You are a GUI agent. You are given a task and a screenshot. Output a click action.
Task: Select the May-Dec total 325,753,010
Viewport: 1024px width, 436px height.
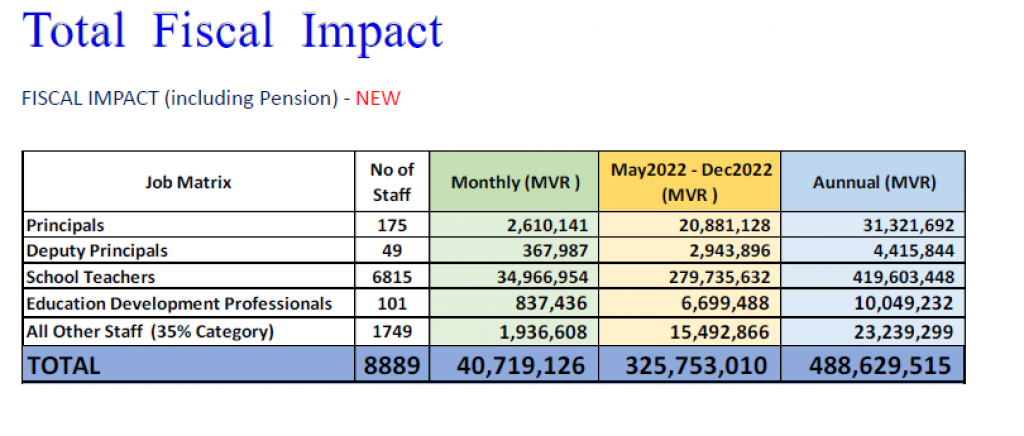(696, 365)
